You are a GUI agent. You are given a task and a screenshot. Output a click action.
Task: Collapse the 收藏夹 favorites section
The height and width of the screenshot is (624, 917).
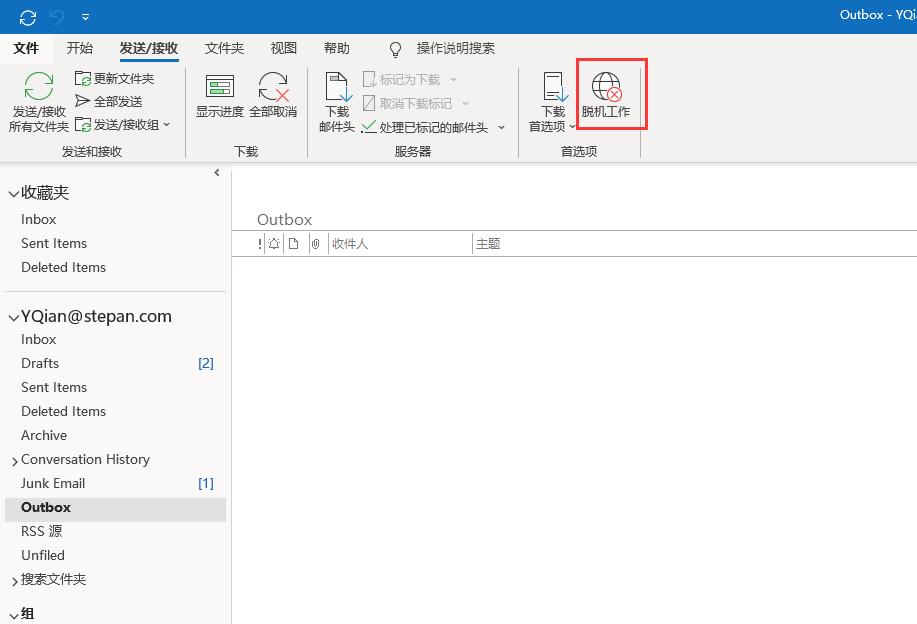click(x=14, y=193)
